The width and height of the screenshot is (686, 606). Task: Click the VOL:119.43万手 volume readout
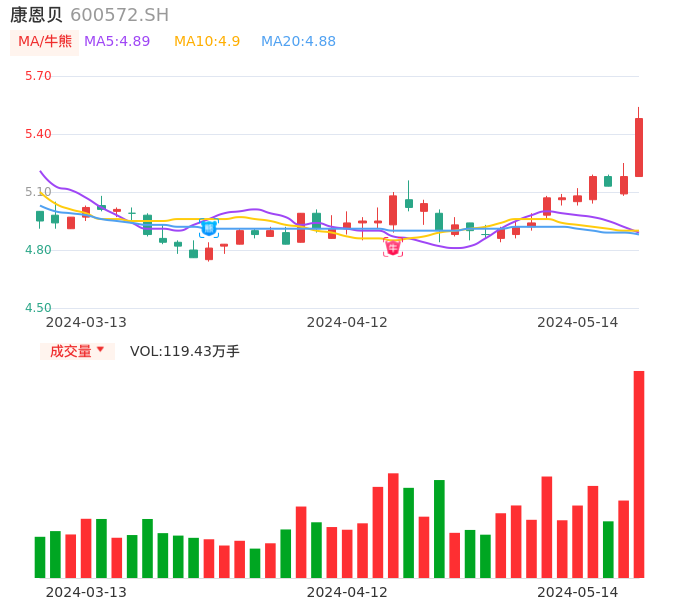click(x=185, y=351)
